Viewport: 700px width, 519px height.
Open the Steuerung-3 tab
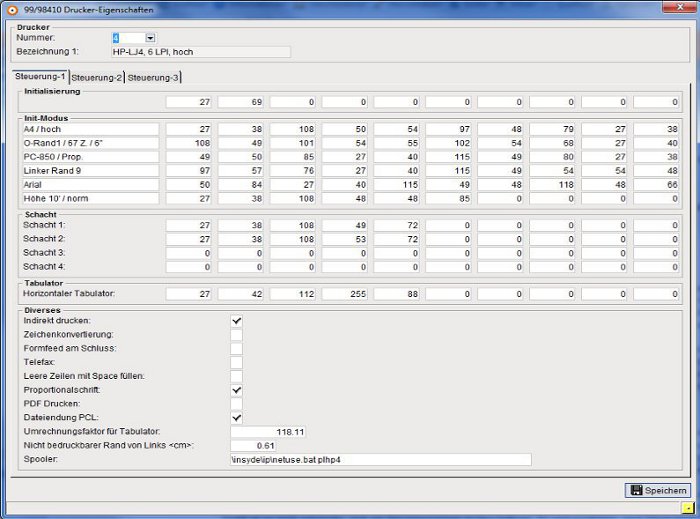click(x=153, y=78)
